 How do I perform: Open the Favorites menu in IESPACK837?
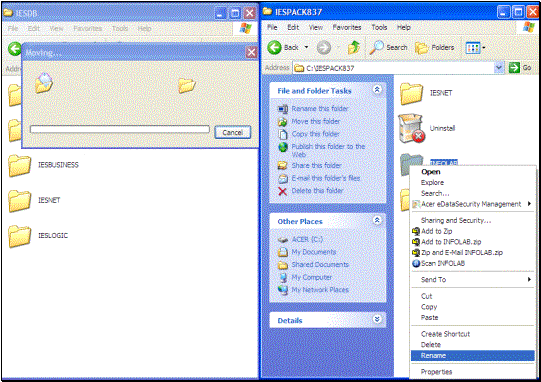pos(347,27)
